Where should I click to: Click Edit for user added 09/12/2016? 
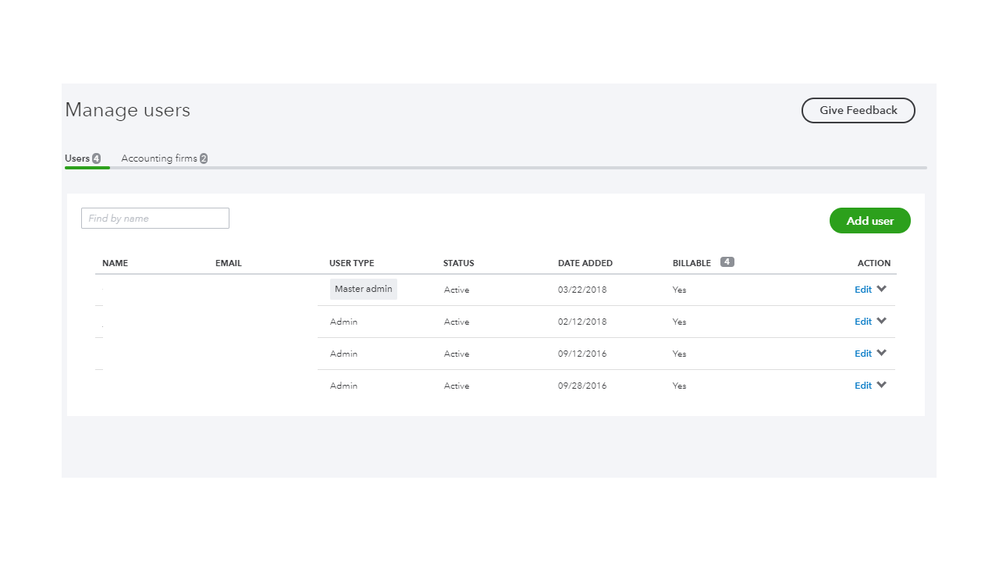tap(862, 354)
